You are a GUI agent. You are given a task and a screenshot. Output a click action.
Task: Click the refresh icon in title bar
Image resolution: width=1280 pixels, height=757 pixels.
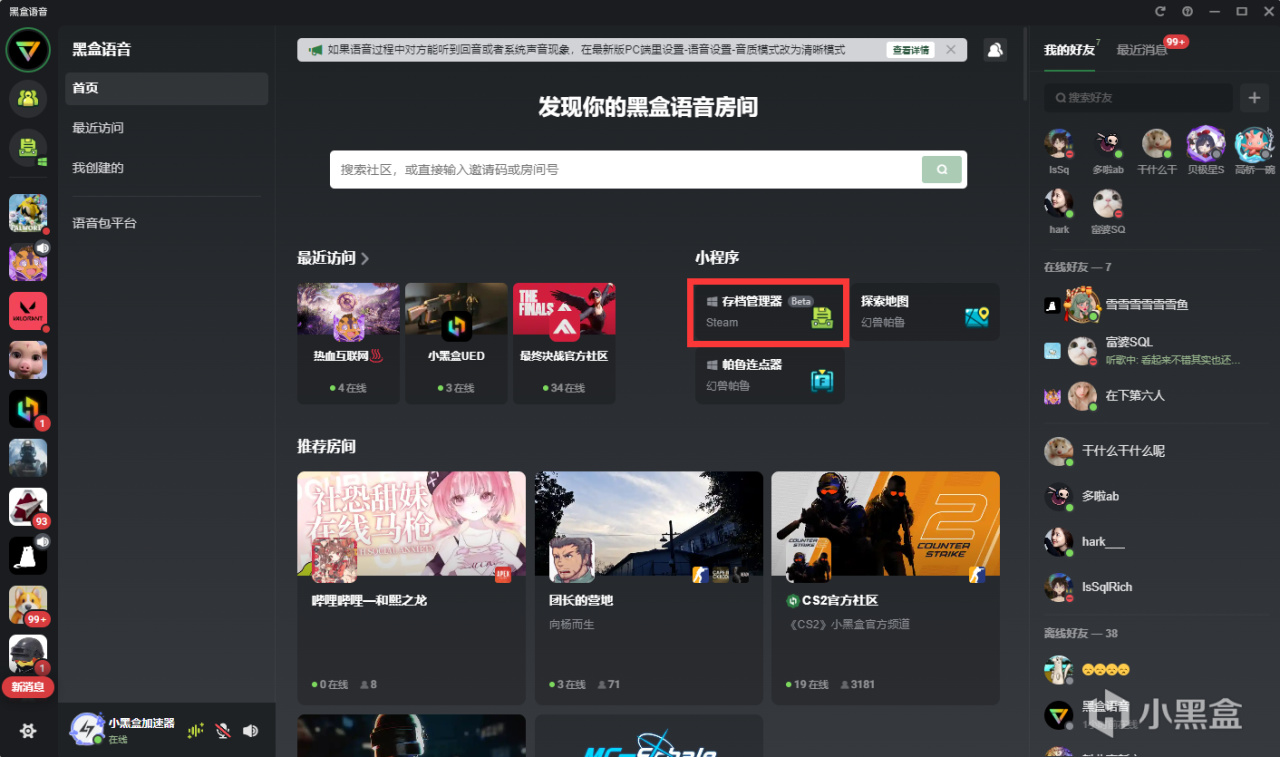(1160, 11)
